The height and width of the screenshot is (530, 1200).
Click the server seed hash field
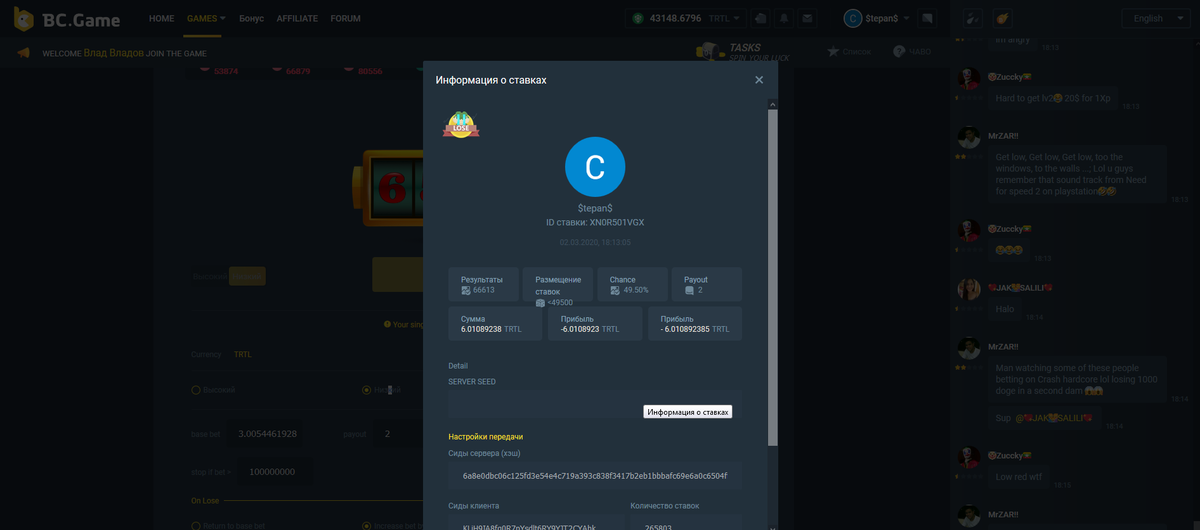(x=595, y=476)
